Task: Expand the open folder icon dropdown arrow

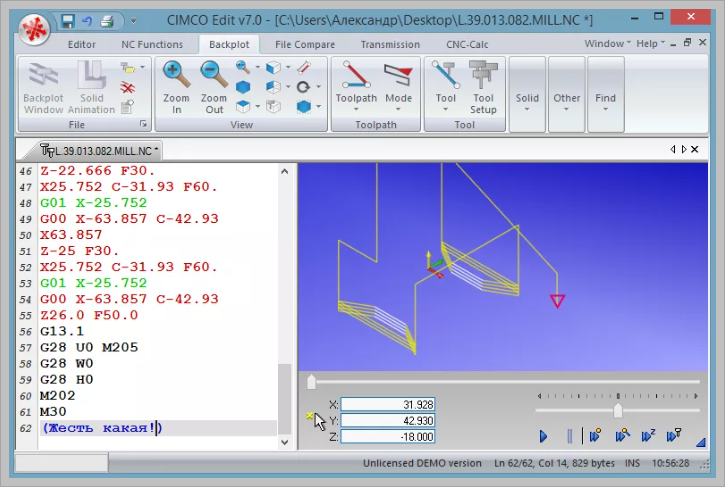Action: coord(142,68)
